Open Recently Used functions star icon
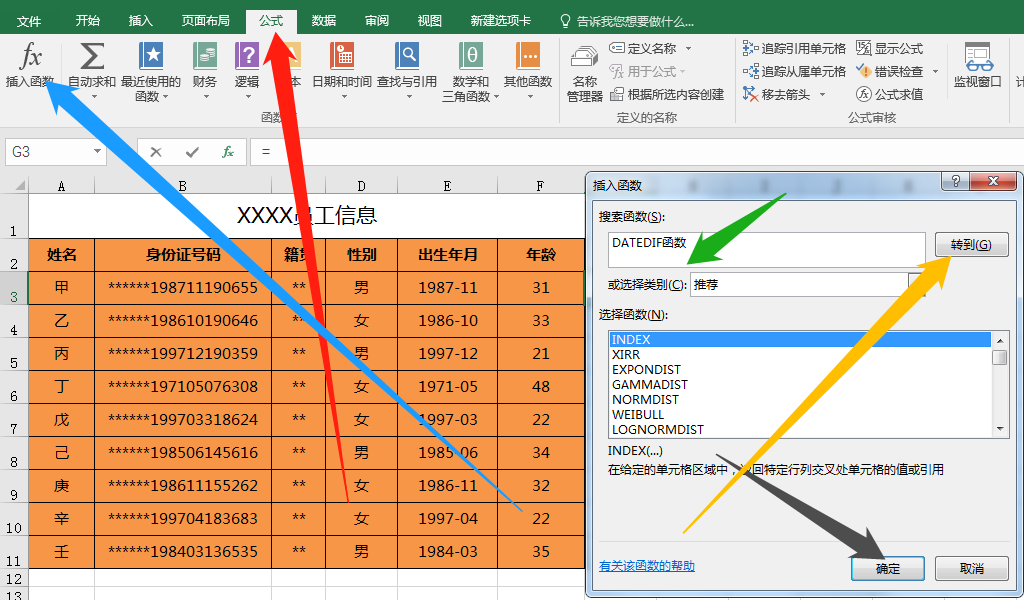Screen dimensions: 1024x600 click(151, 56)
